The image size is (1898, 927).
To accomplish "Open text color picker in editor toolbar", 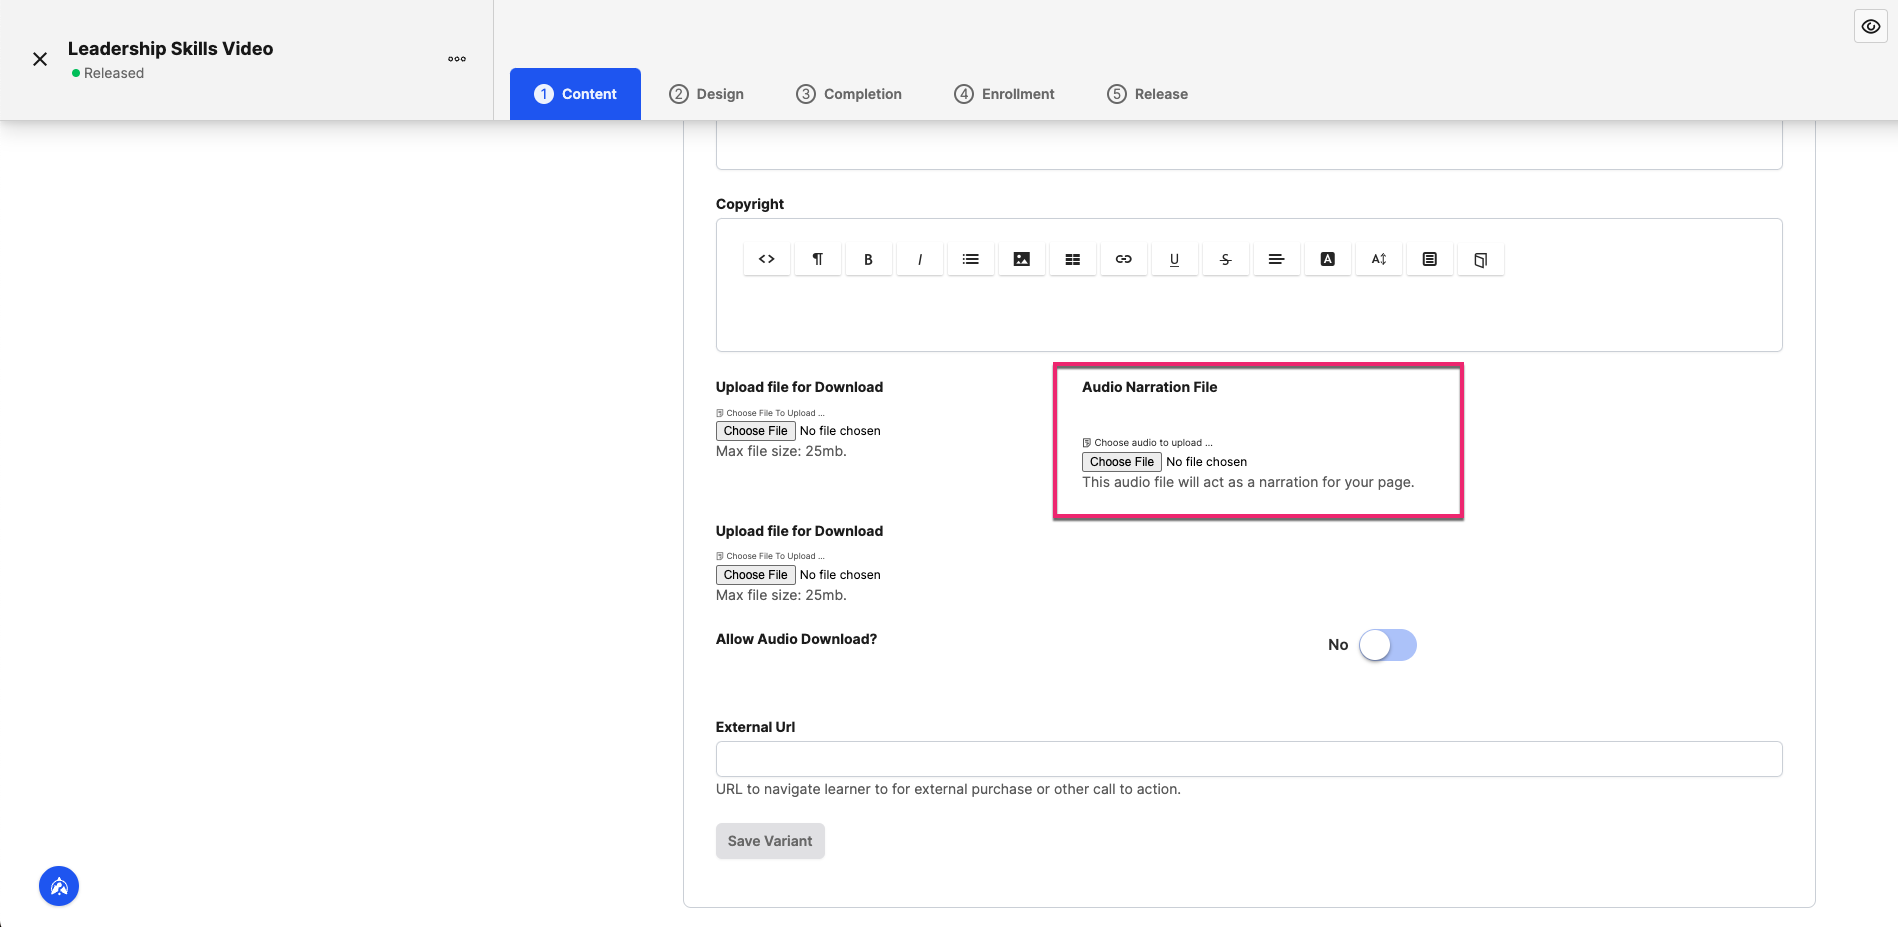I will [x=1328, y=259].
